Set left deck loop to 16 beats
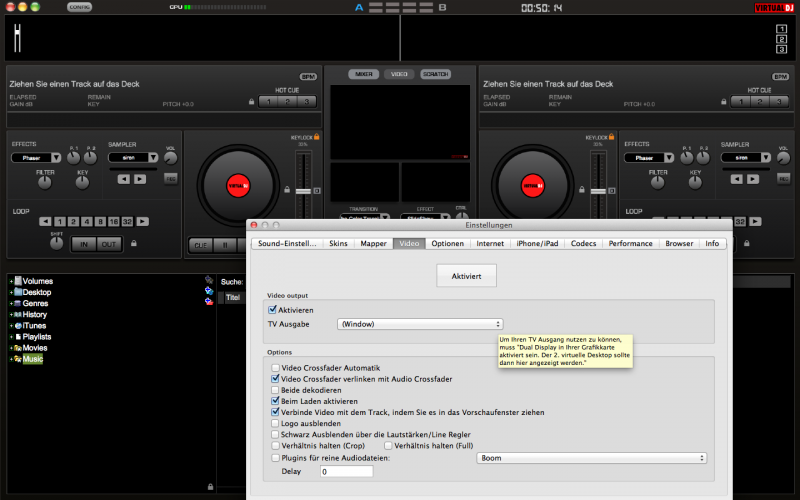Image resolution: width=800 pixels, height=500 pixels. tap(114, 221)
